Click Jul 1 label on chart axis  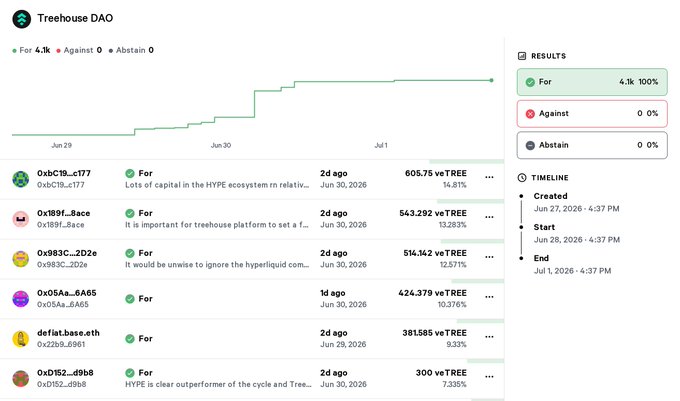pos(381,145)
